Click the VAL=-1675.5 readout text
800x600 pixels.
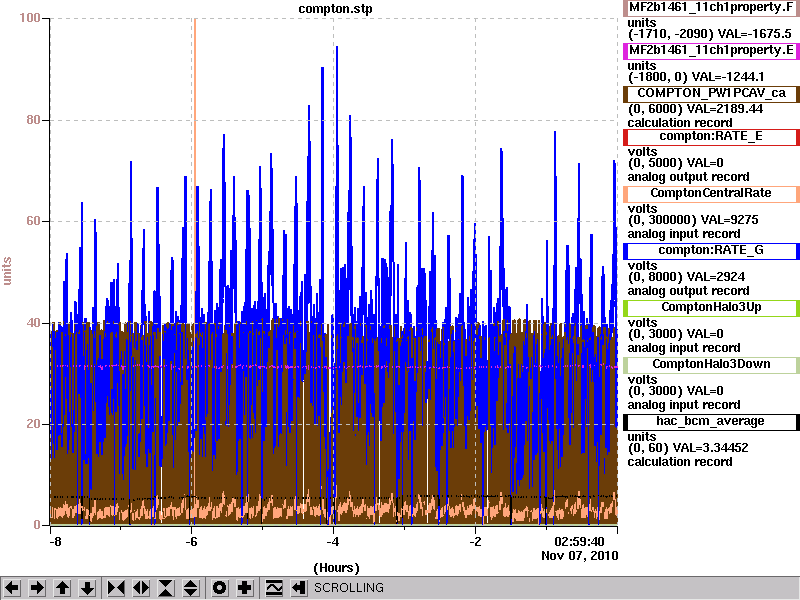[x=755, y=34]
